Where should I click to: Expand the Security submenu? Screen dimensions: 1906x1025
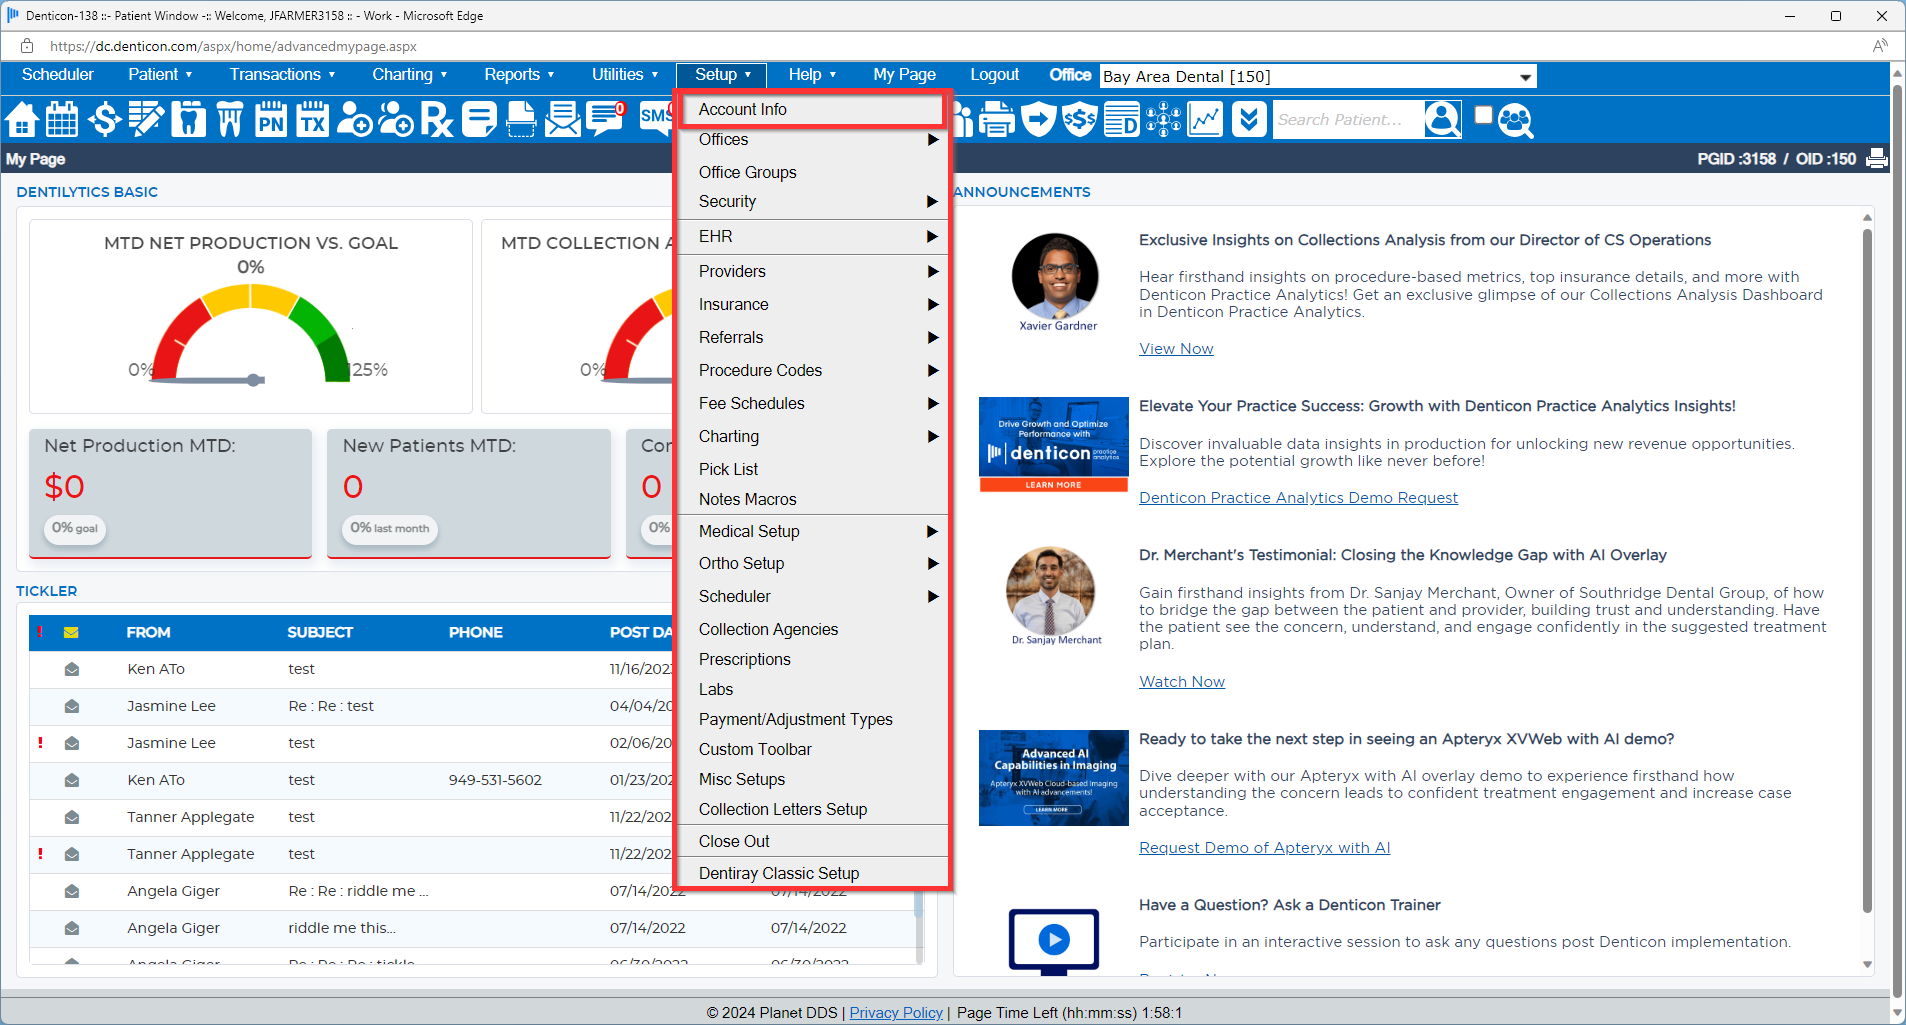(x=814, y=202)
